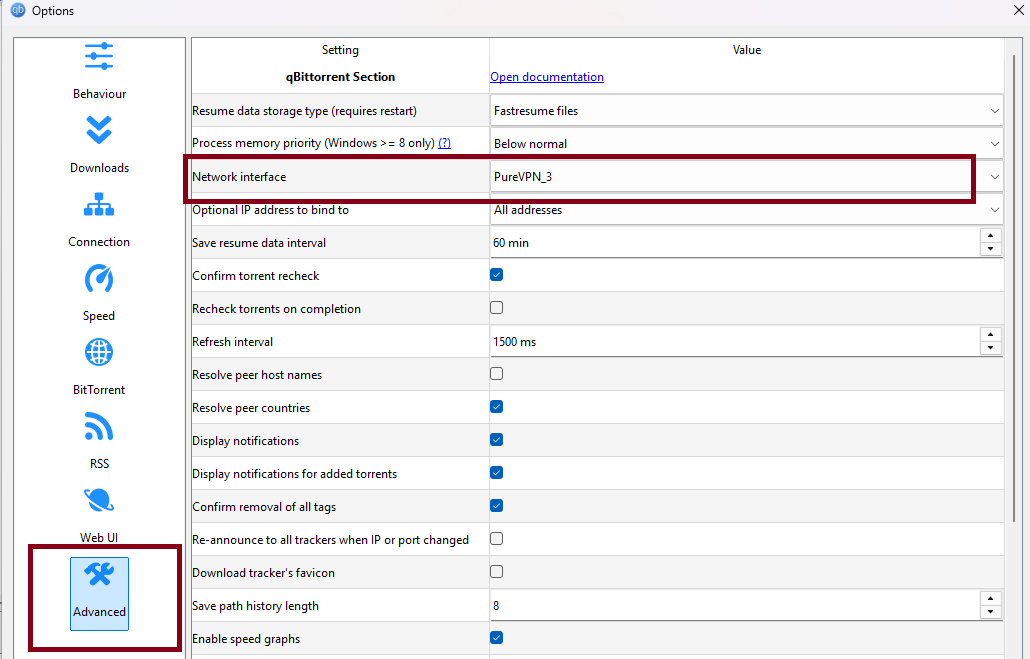The width and height of the screenshot is (1030, 659).
Task: Increase Refresh interval value
Action: [991, 334]
